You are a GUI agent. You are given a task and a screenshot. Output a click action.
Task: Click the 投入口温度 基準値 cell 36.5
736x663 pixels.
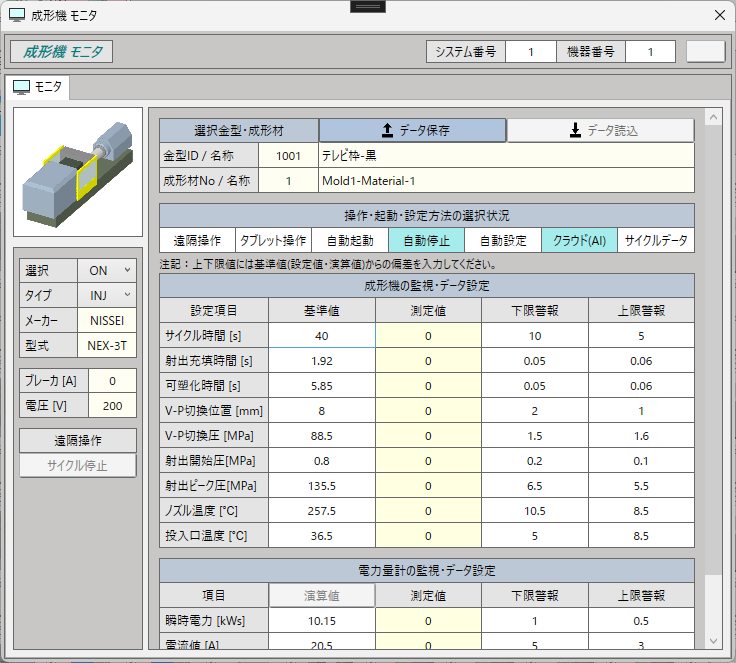click(322, 536)
